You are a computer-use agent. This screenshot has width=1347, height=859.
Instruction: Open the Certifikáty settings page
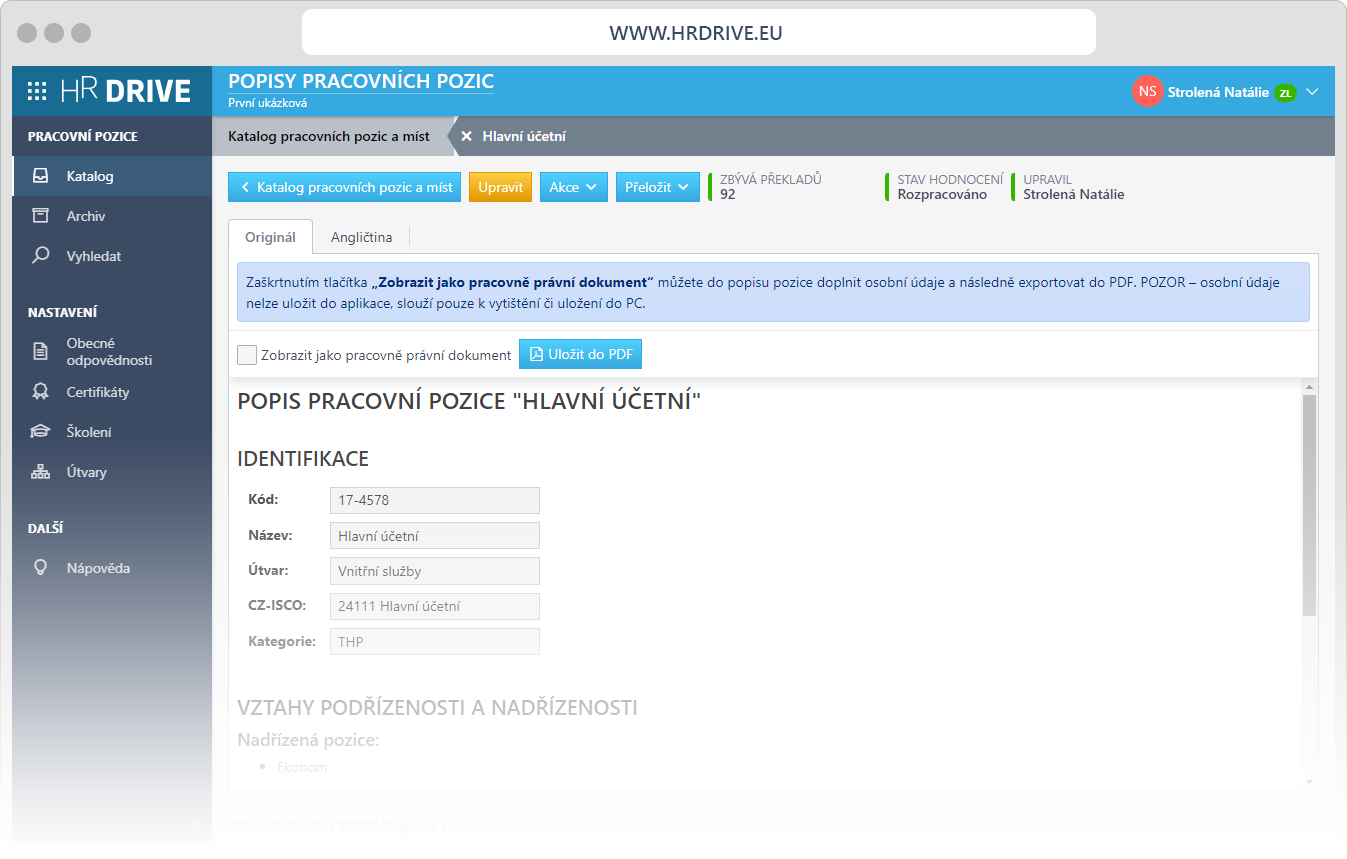97,391
